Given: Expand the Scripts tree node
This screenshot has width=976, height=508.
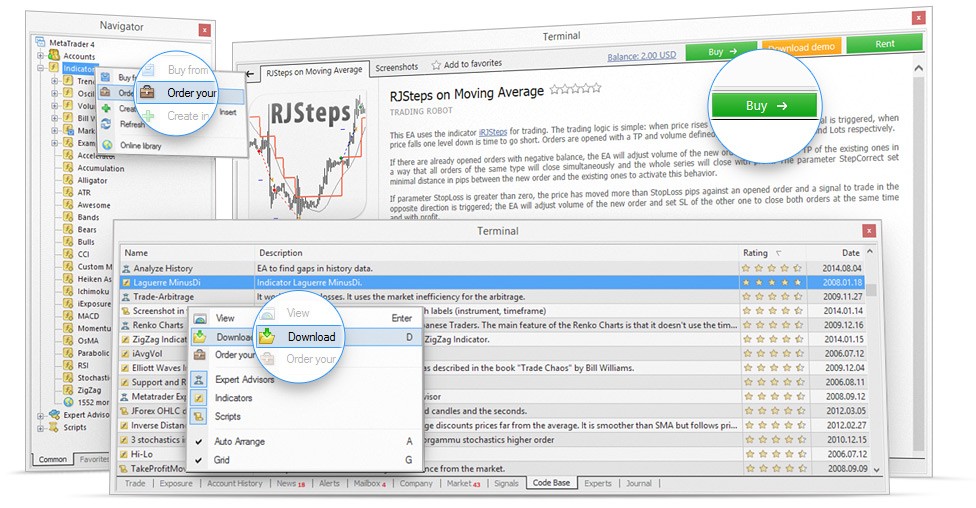Looking at the screenshot, I should 42,427.
